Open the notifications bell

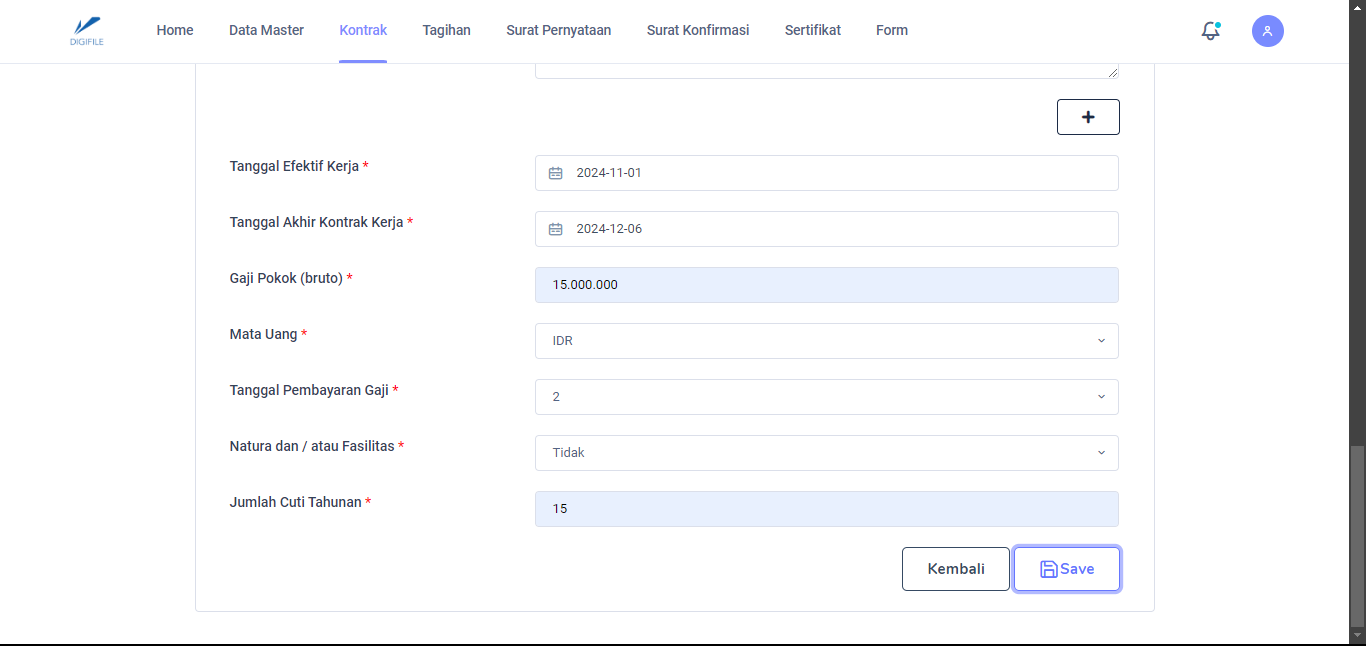1210,31
